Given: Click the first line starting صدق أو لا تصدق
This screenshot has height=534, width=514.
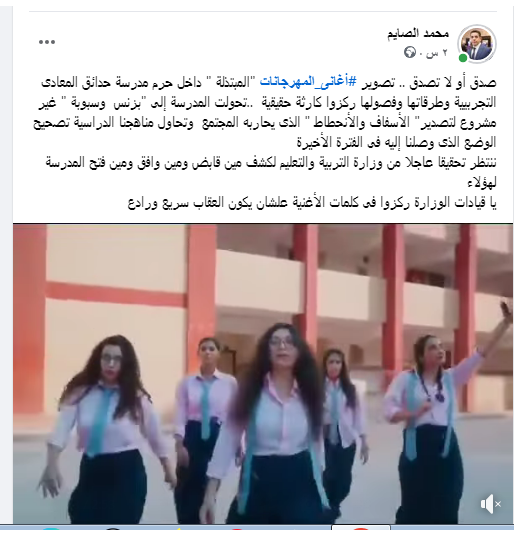Looking at the screenshot, I should [x=268, y=82].
